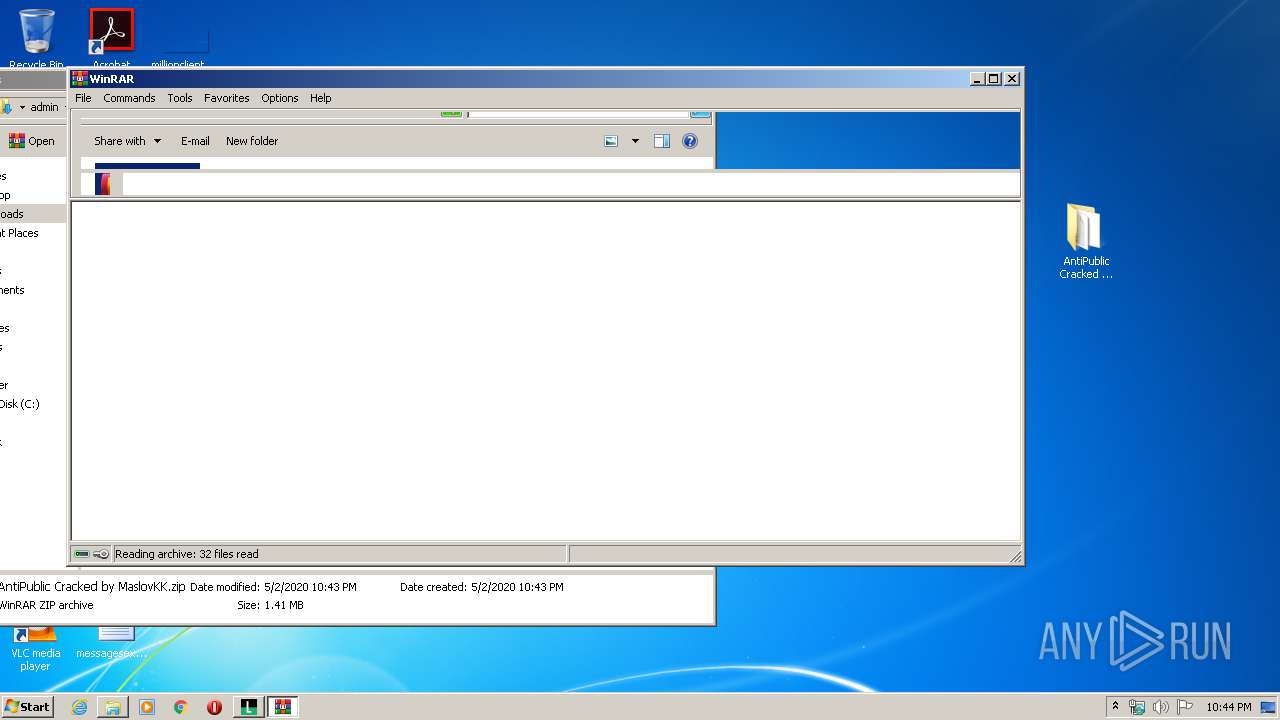Open the Help menu
Screen dimensions: 1280x720
click(x=320, y=98)
